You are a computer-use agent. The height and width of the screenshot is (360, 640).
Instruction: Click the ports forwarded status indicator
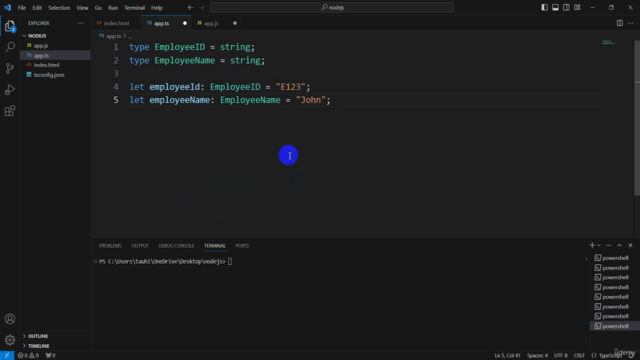tap(51, 356)
